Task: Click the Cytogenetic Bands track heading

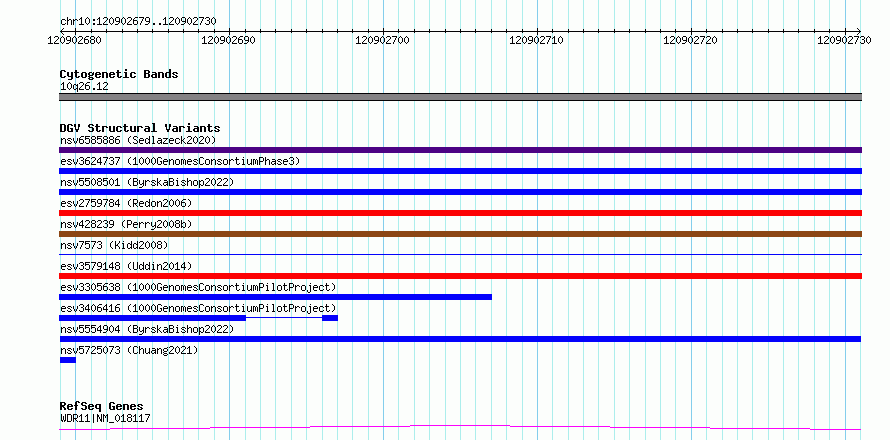Action: [119, 74]
